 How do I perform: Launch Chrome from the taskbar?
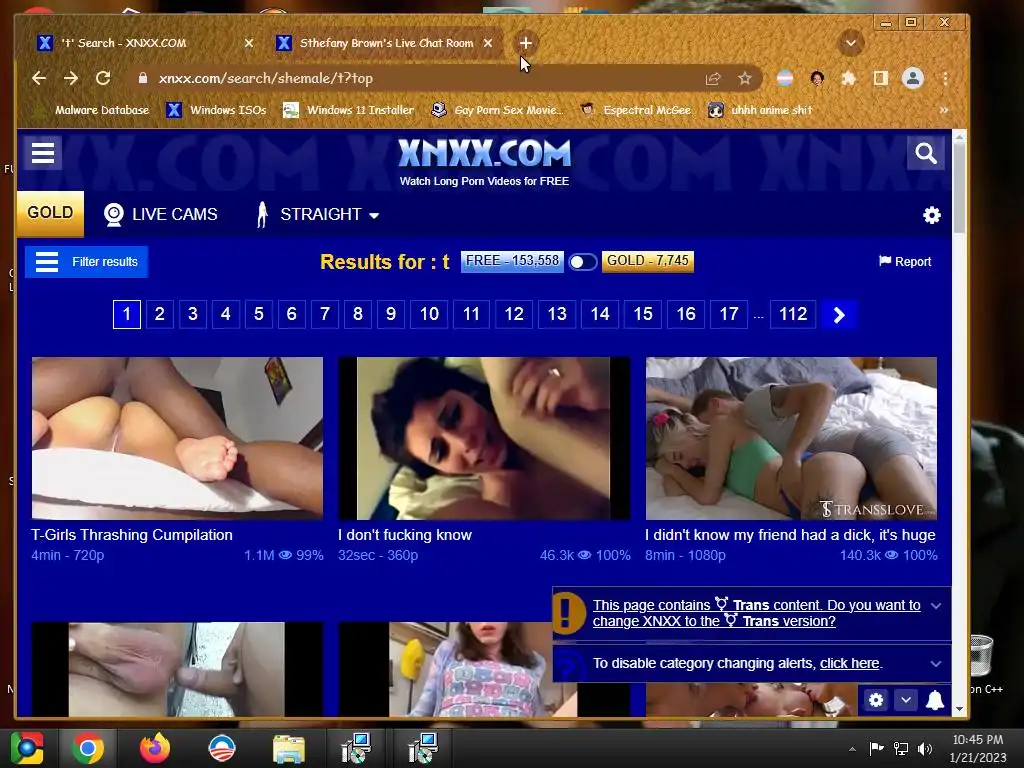coord(88,748)
